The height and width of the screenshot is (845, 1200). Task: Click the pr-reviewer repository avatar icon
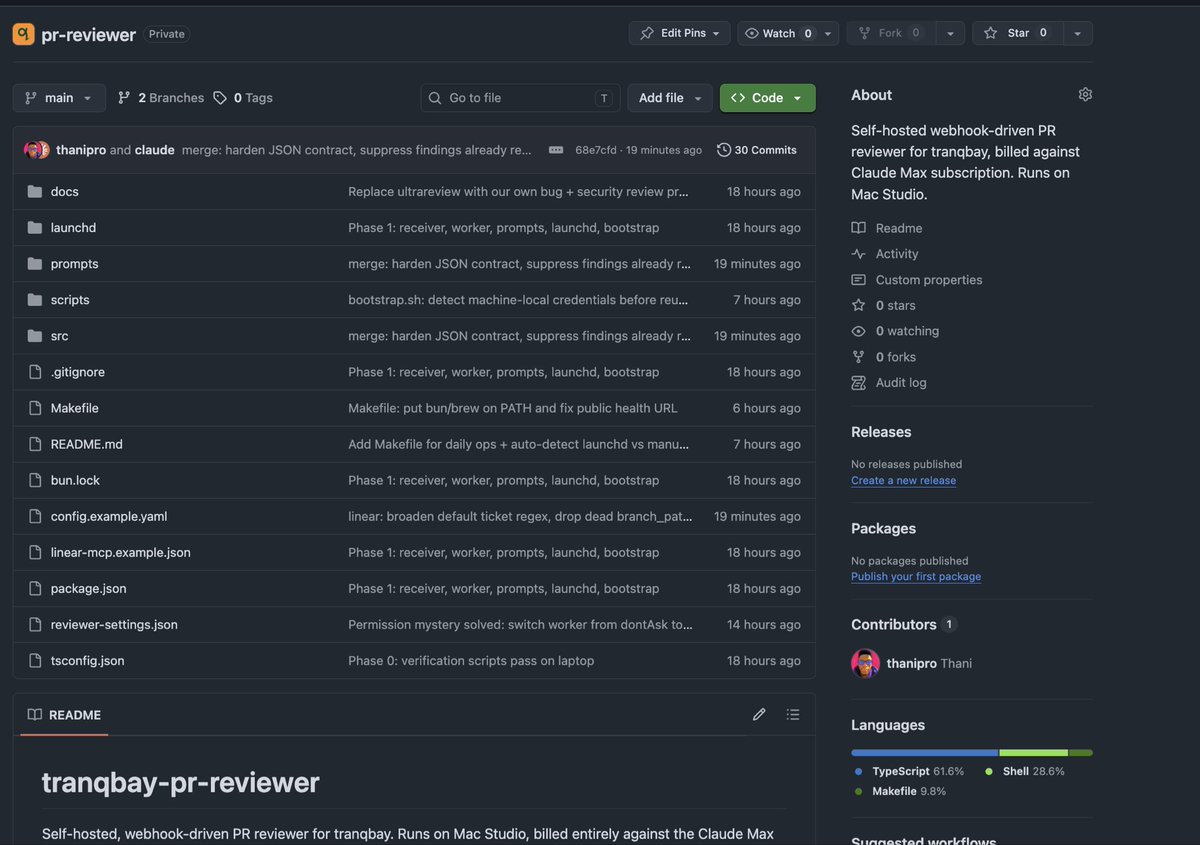pyautogui.click(x=24, y=34)
